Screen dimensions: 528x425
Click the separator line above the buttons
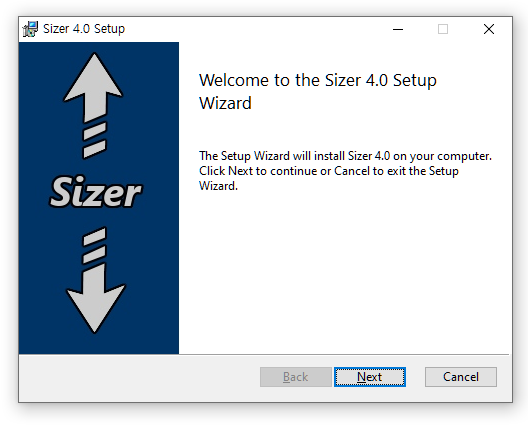tap(264, 354)
